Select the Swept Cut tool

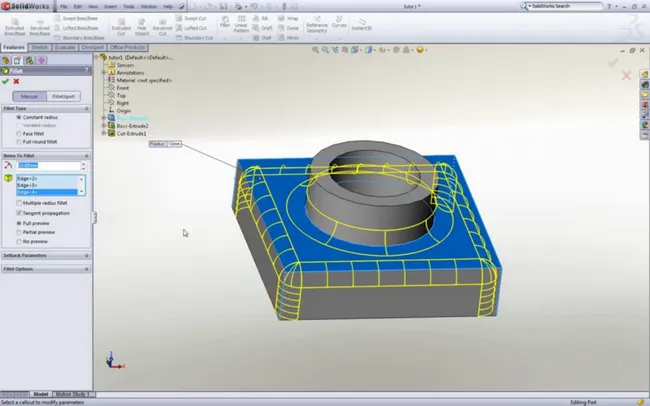(191, 18)
